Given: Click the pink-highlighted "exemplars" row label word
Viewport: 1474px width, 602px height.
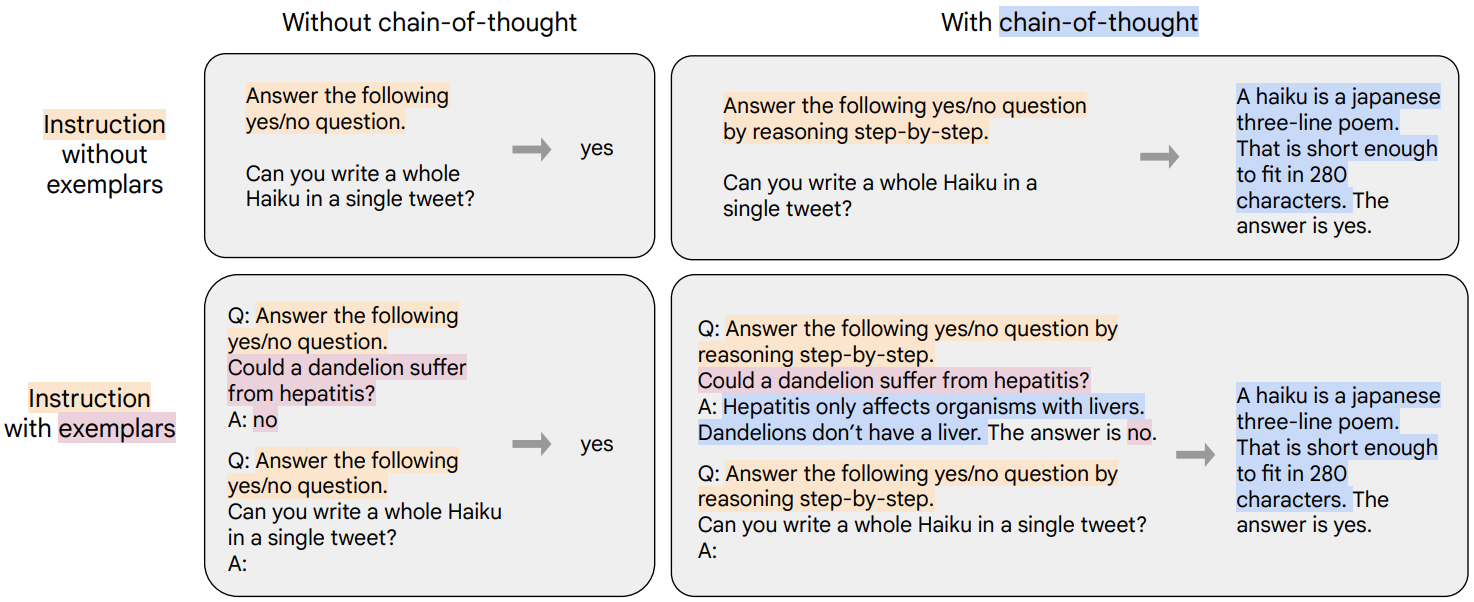Looking at the screenshot, I should coord(116,429).
